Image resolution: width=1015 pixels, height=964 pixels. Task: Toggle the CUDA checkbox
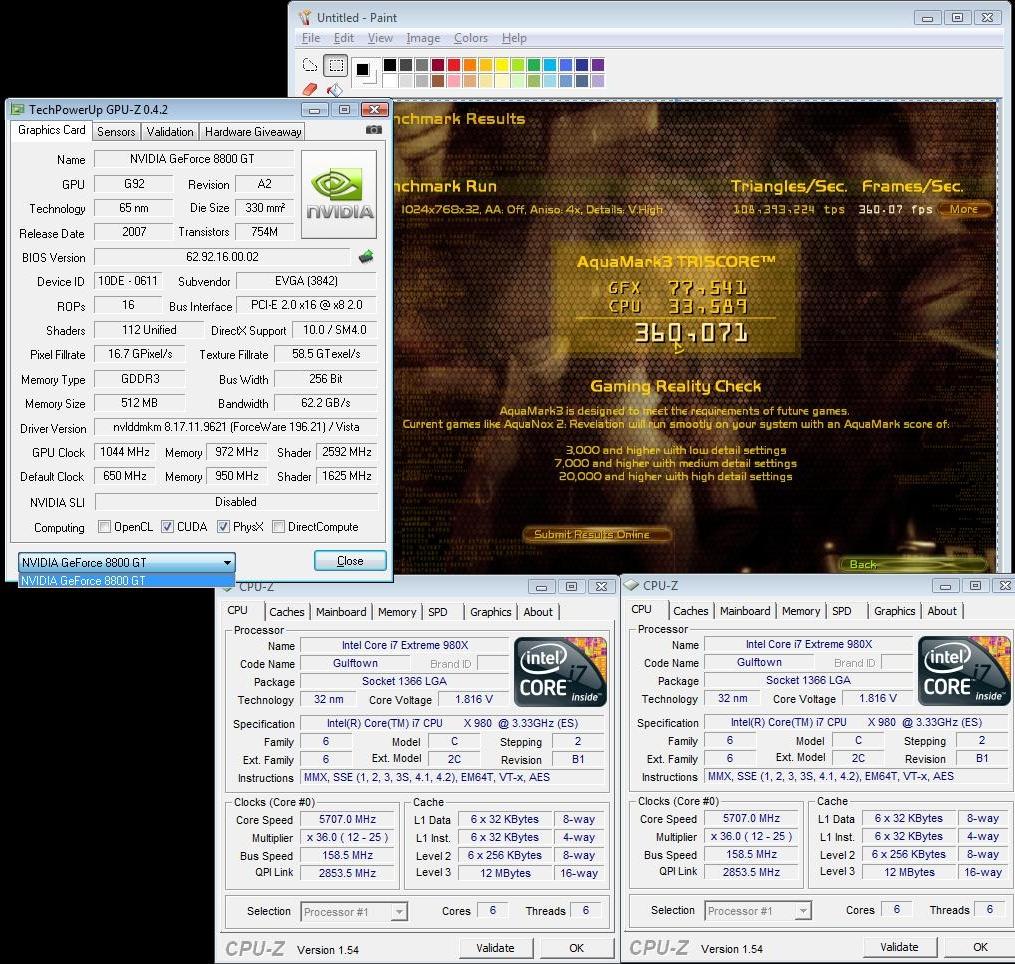(x=167, y=526)
